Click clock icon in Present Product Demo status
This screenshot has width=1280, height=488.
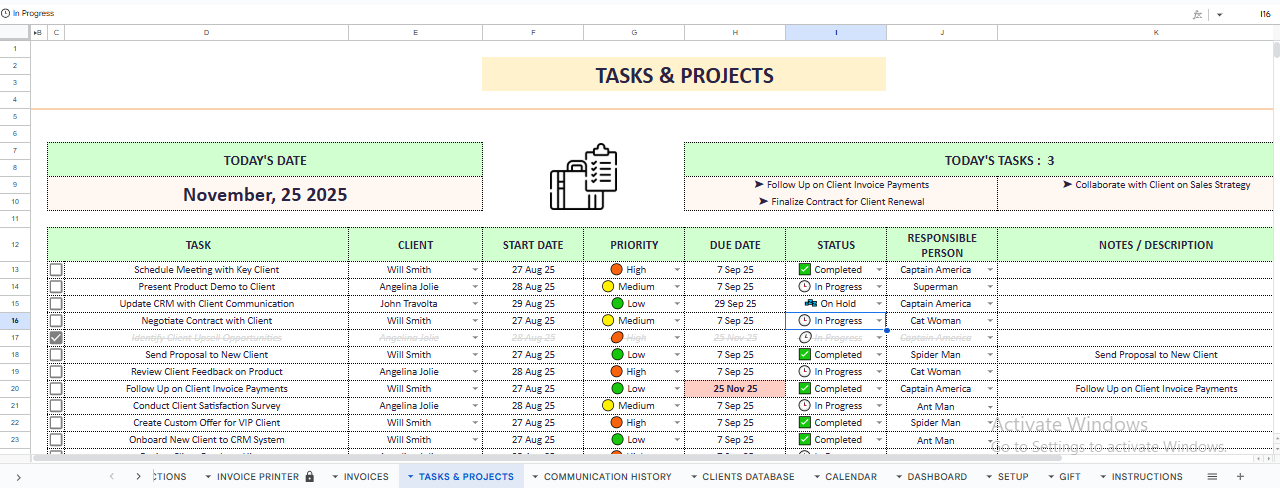(804, 287)
